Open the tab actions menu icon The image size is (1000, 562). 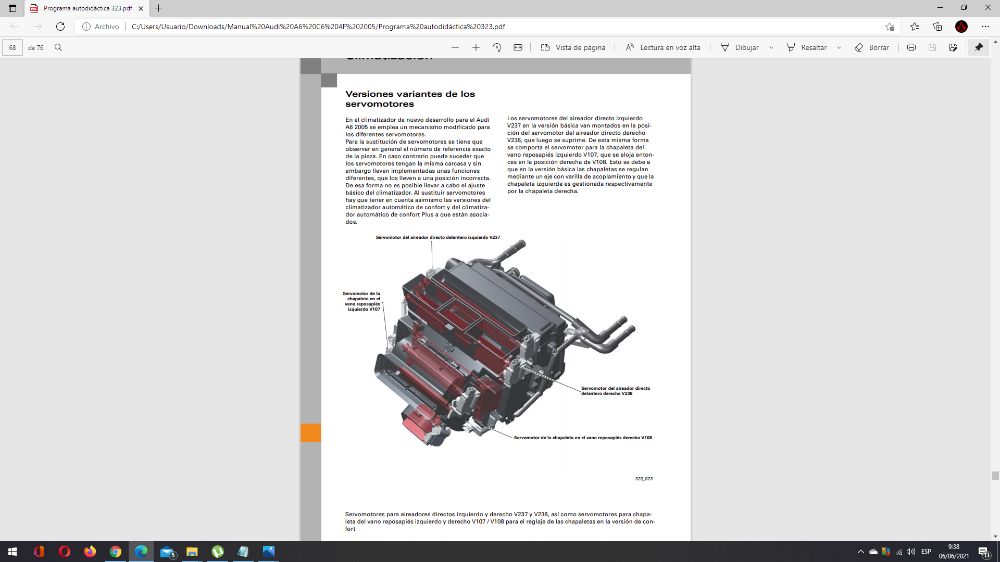(x=12, y=8)
